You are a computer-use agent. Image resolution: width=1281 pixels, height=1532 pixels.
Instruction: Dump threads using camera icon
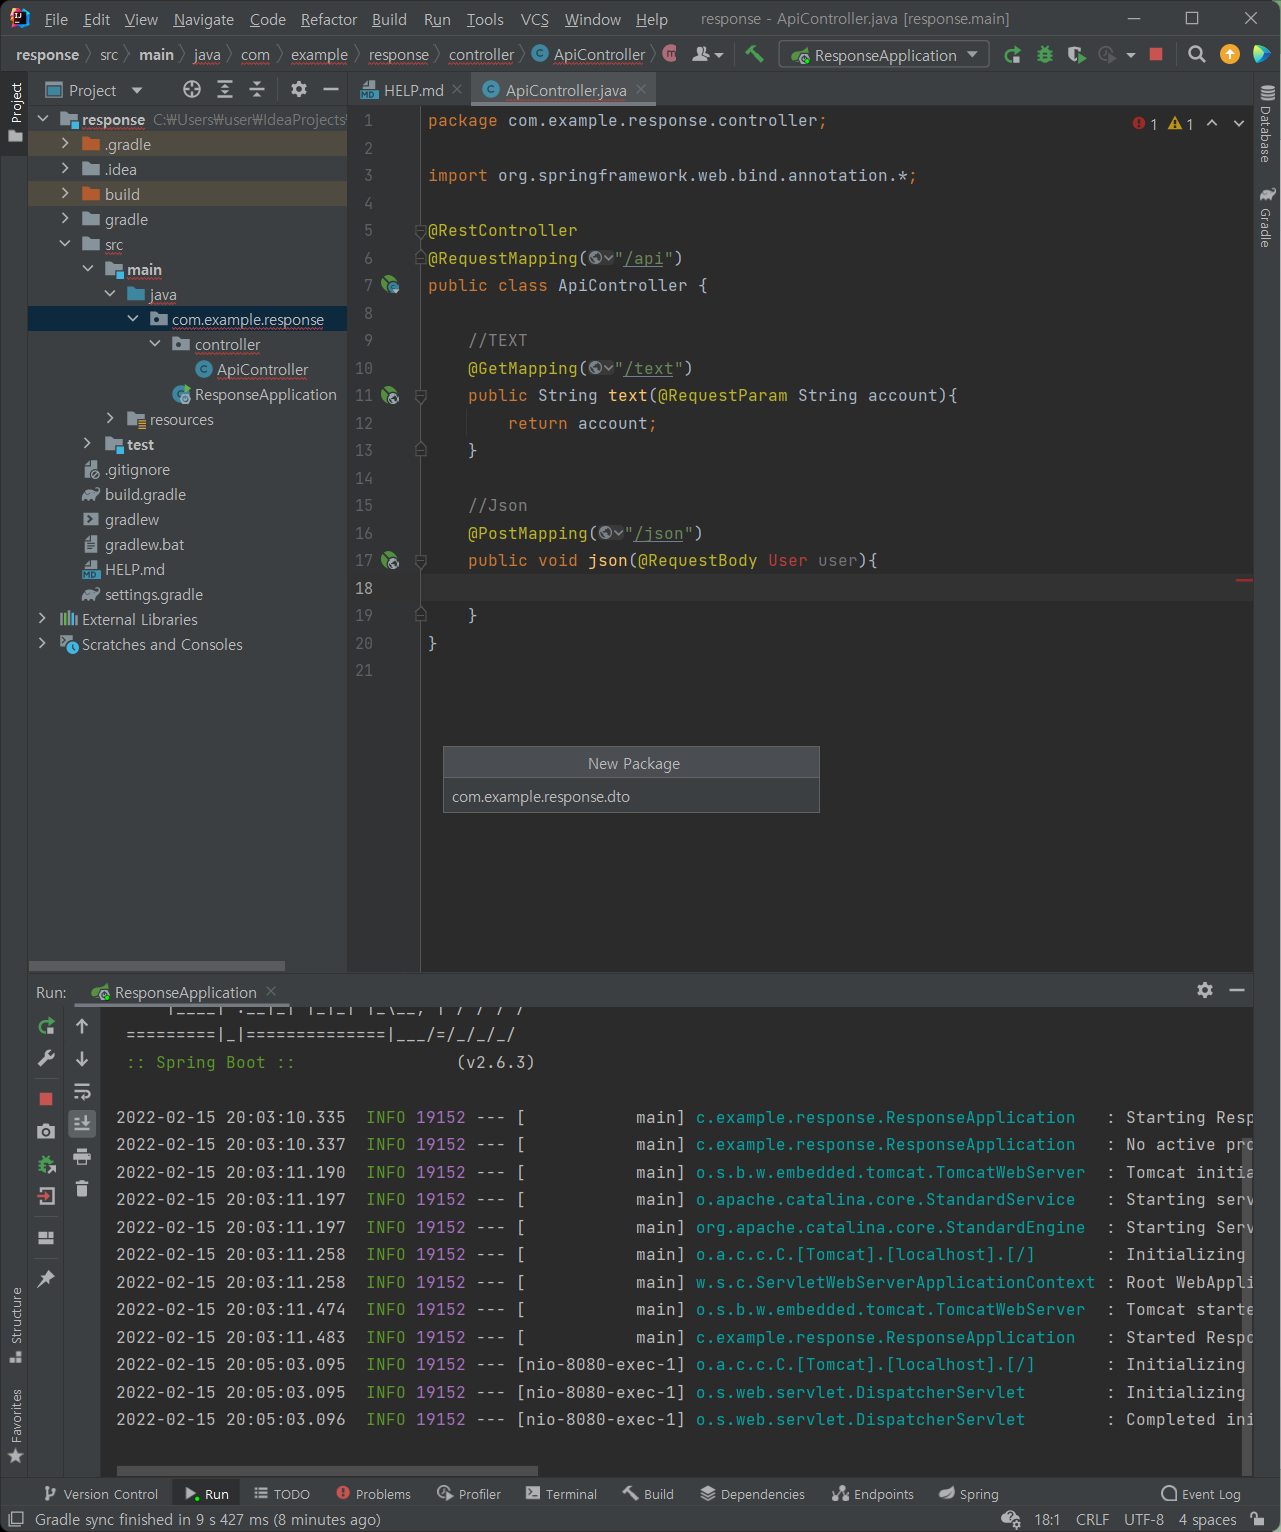46,1131
